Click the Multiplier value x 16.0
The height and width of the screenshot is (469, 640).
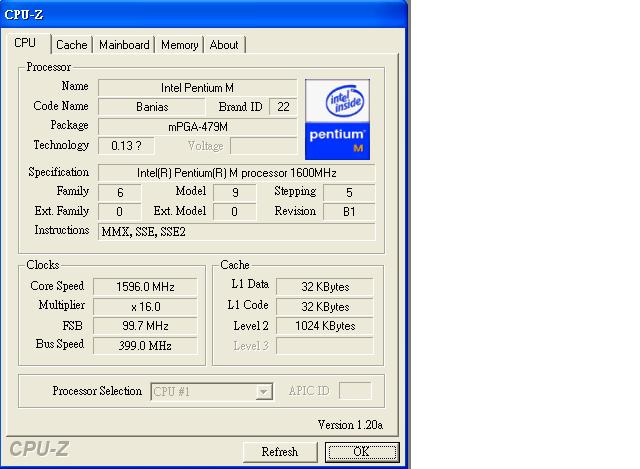click(x=145, y=307)
